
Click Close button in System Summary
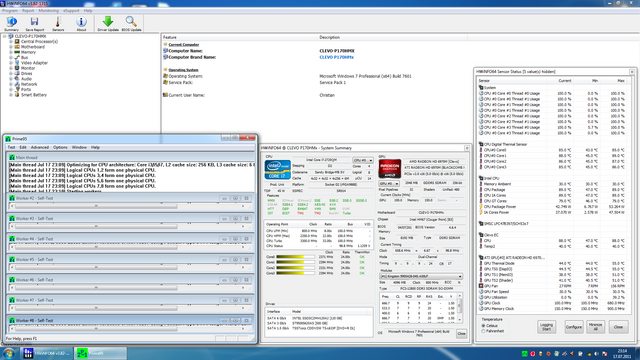(461, 333)
